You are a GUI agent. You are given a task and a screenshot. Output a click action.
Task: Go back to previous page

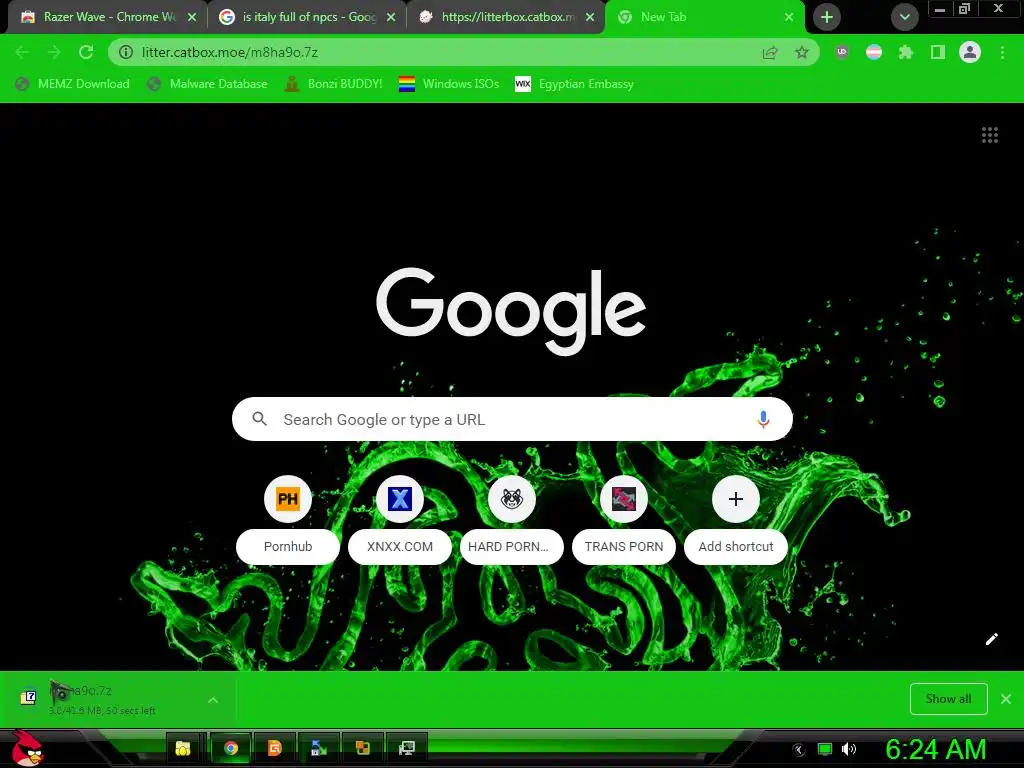click(22, 52)
